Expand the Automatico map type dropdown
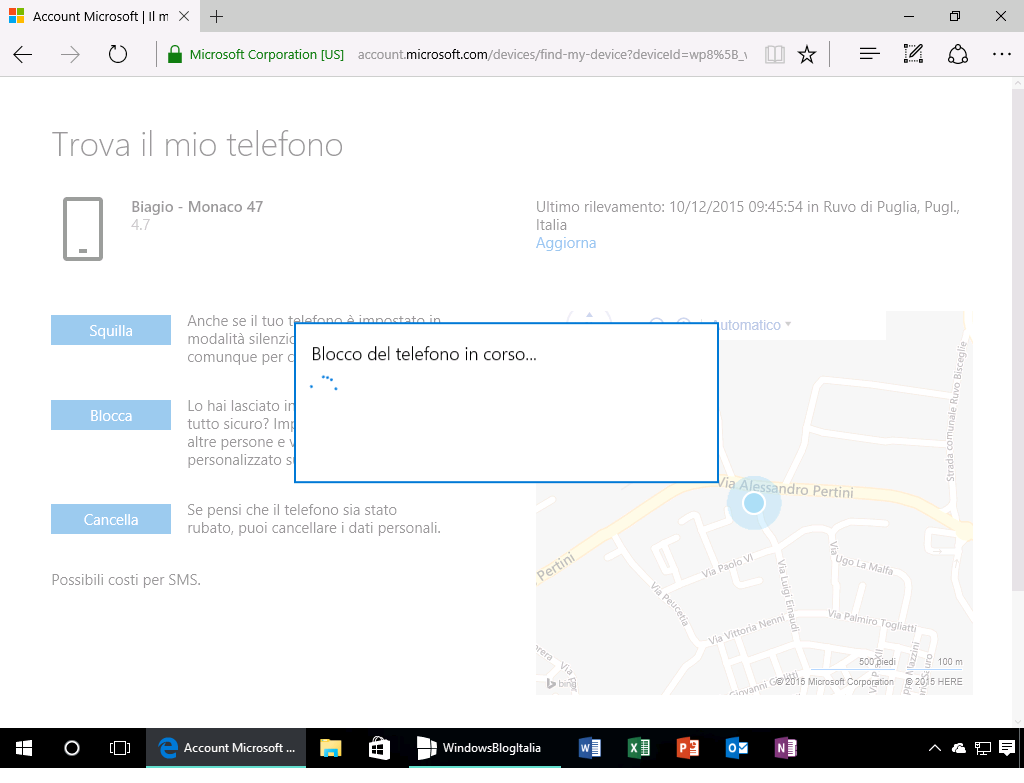This screenshot has width=1024, height=783. point(752,325)
